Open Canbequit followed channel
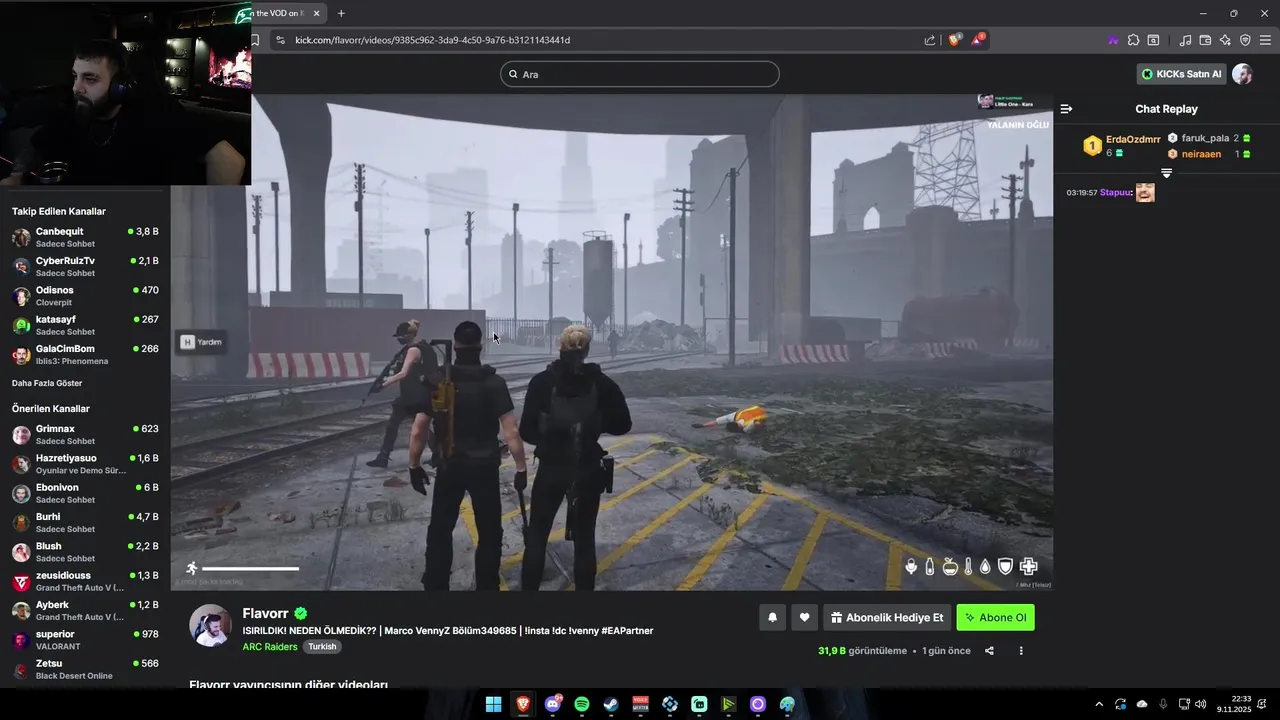Viewport: 1280px width, 720px height. [85, 237]
